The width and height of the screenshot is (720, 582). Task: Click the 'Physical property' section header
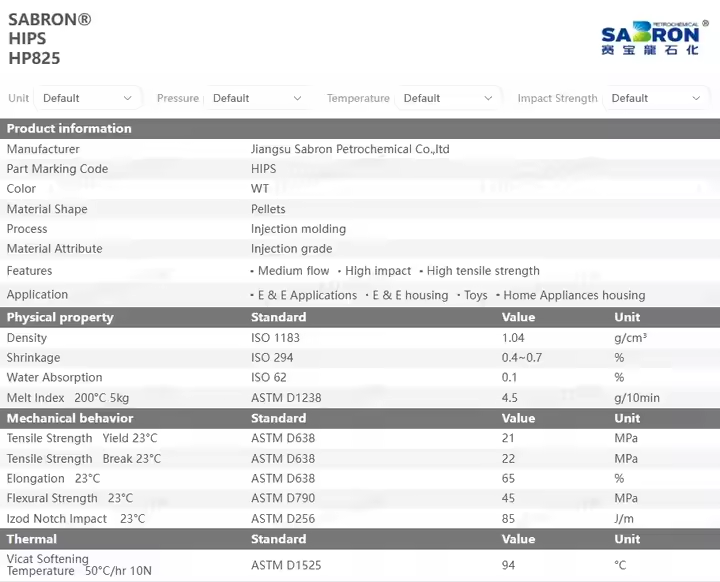[x=60, y=317]
